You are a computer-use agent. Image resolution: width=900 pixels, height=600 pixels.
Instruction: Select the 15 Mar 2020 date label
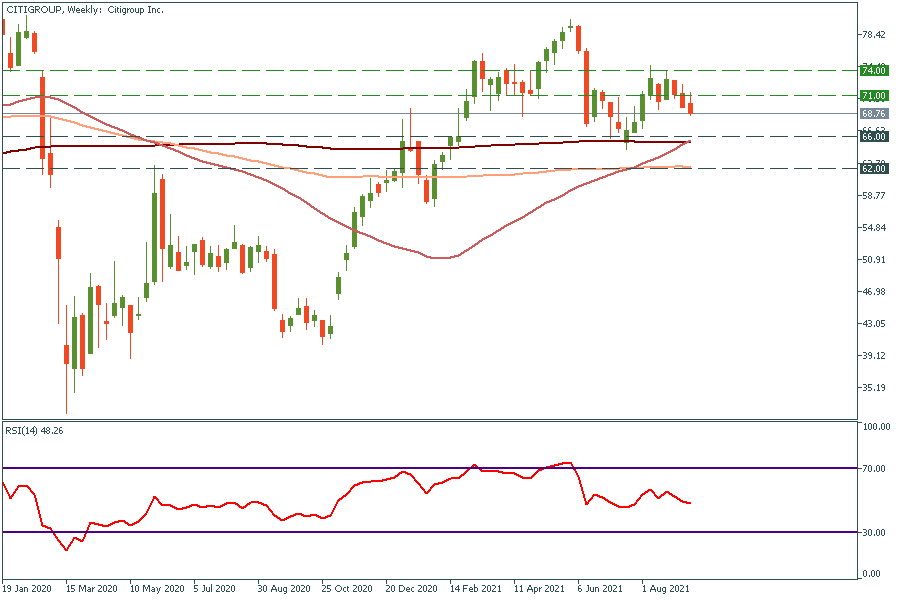[x=91, y=590]
